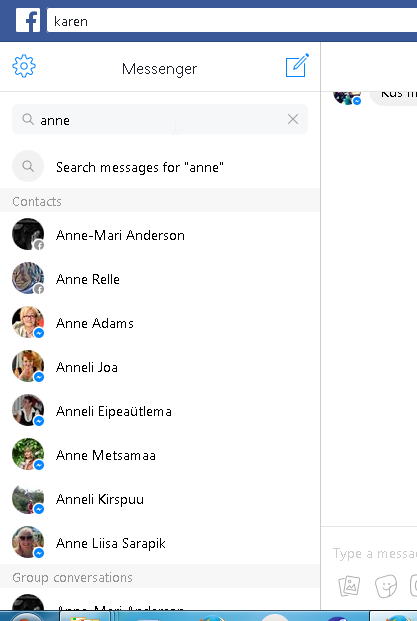Click the new message compose icon

(297, 65)
